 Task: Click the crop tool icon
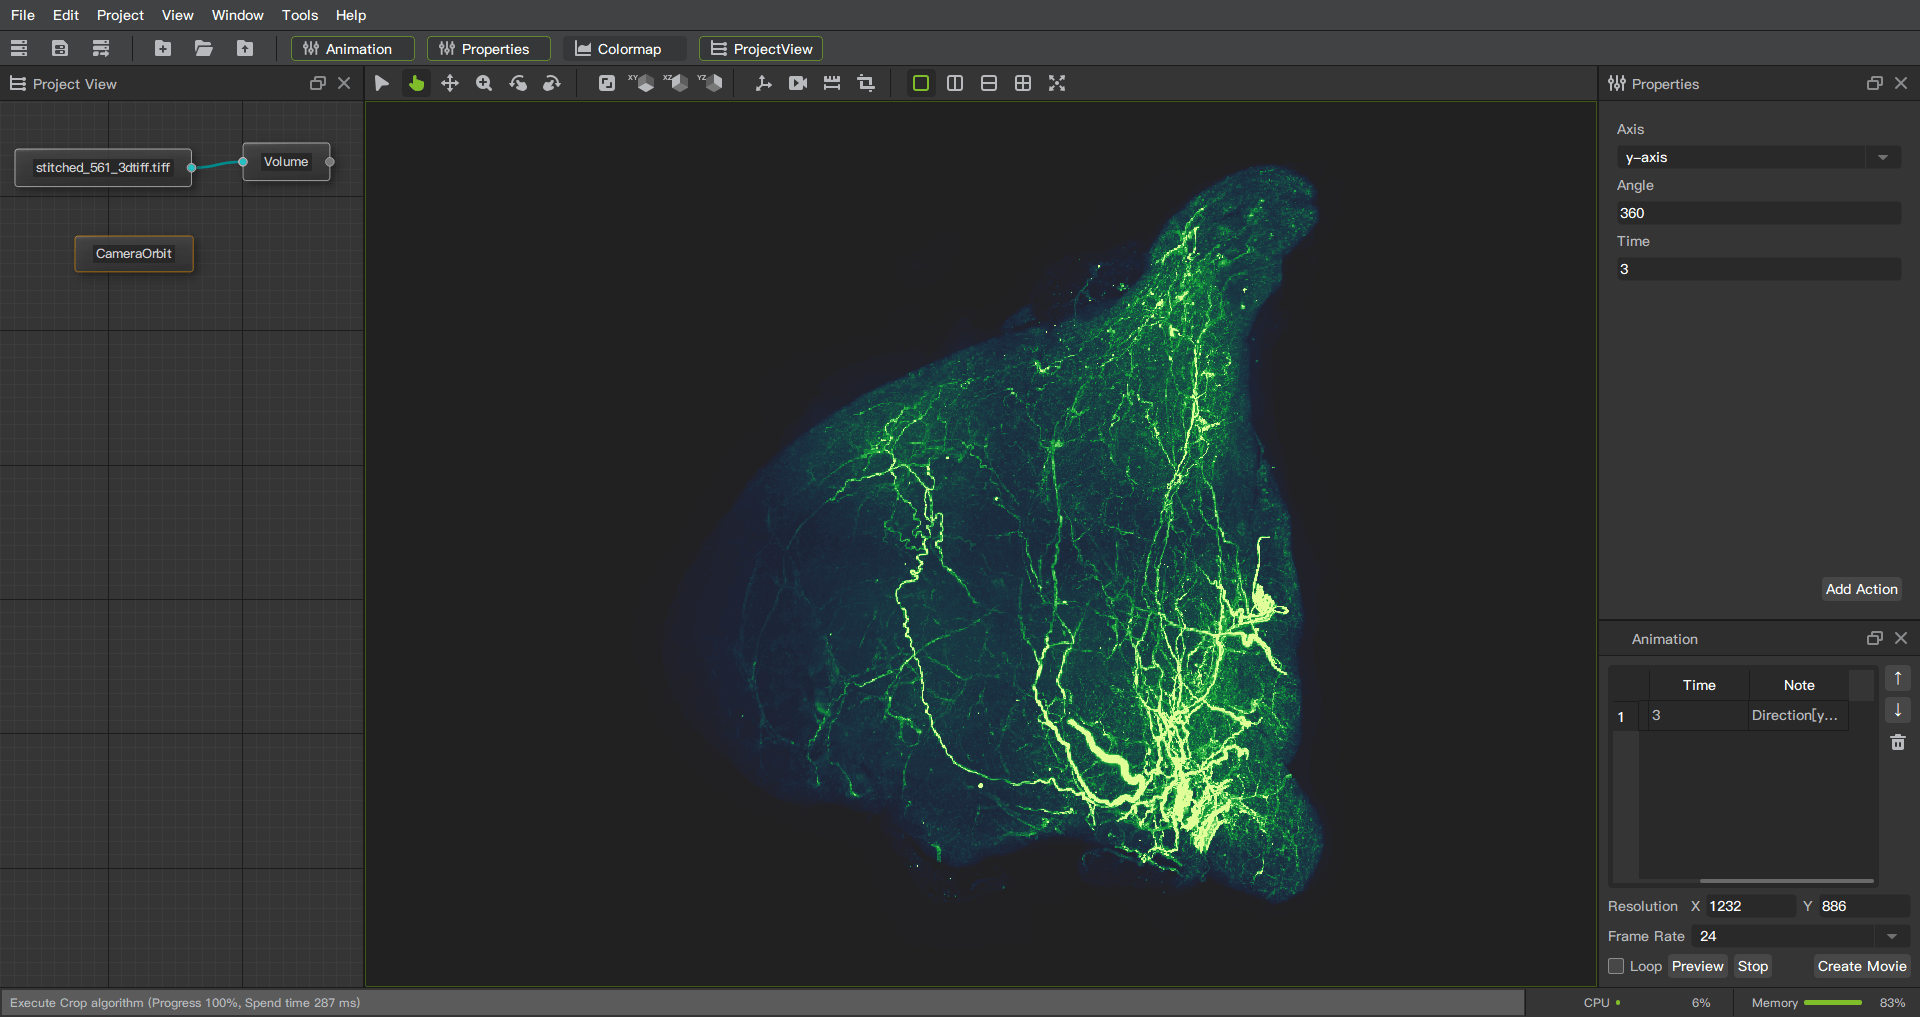click(x=866, y=83)
